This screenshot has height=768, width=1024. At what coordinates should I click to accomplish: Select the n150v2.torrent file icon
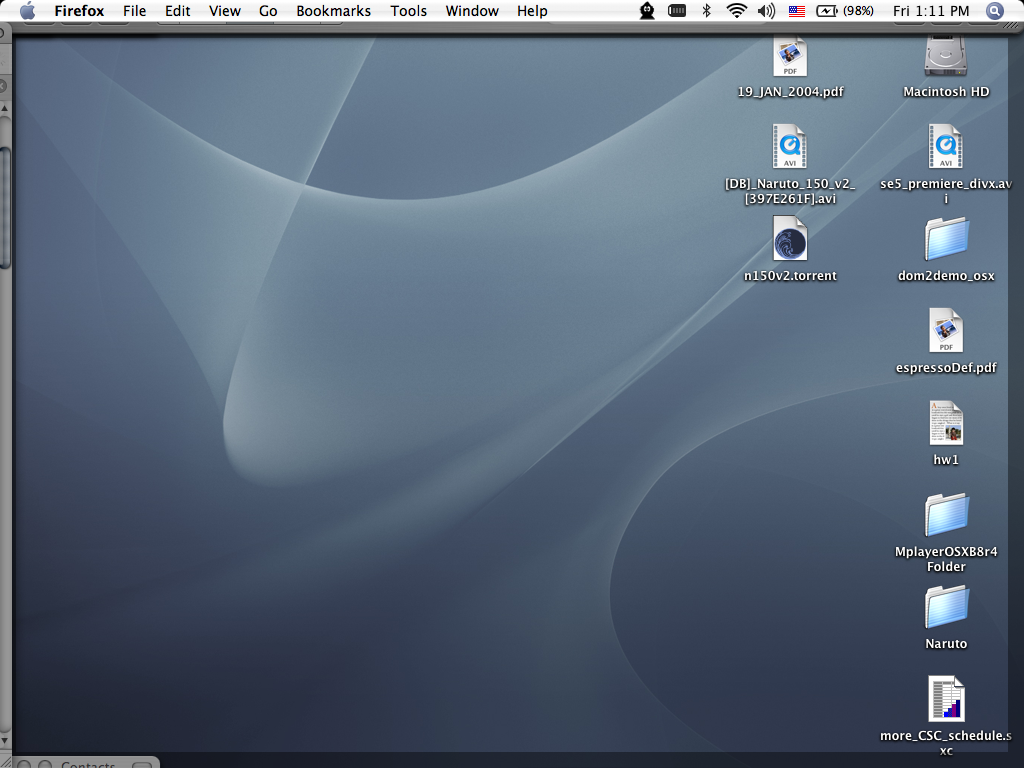click(790, 240)
